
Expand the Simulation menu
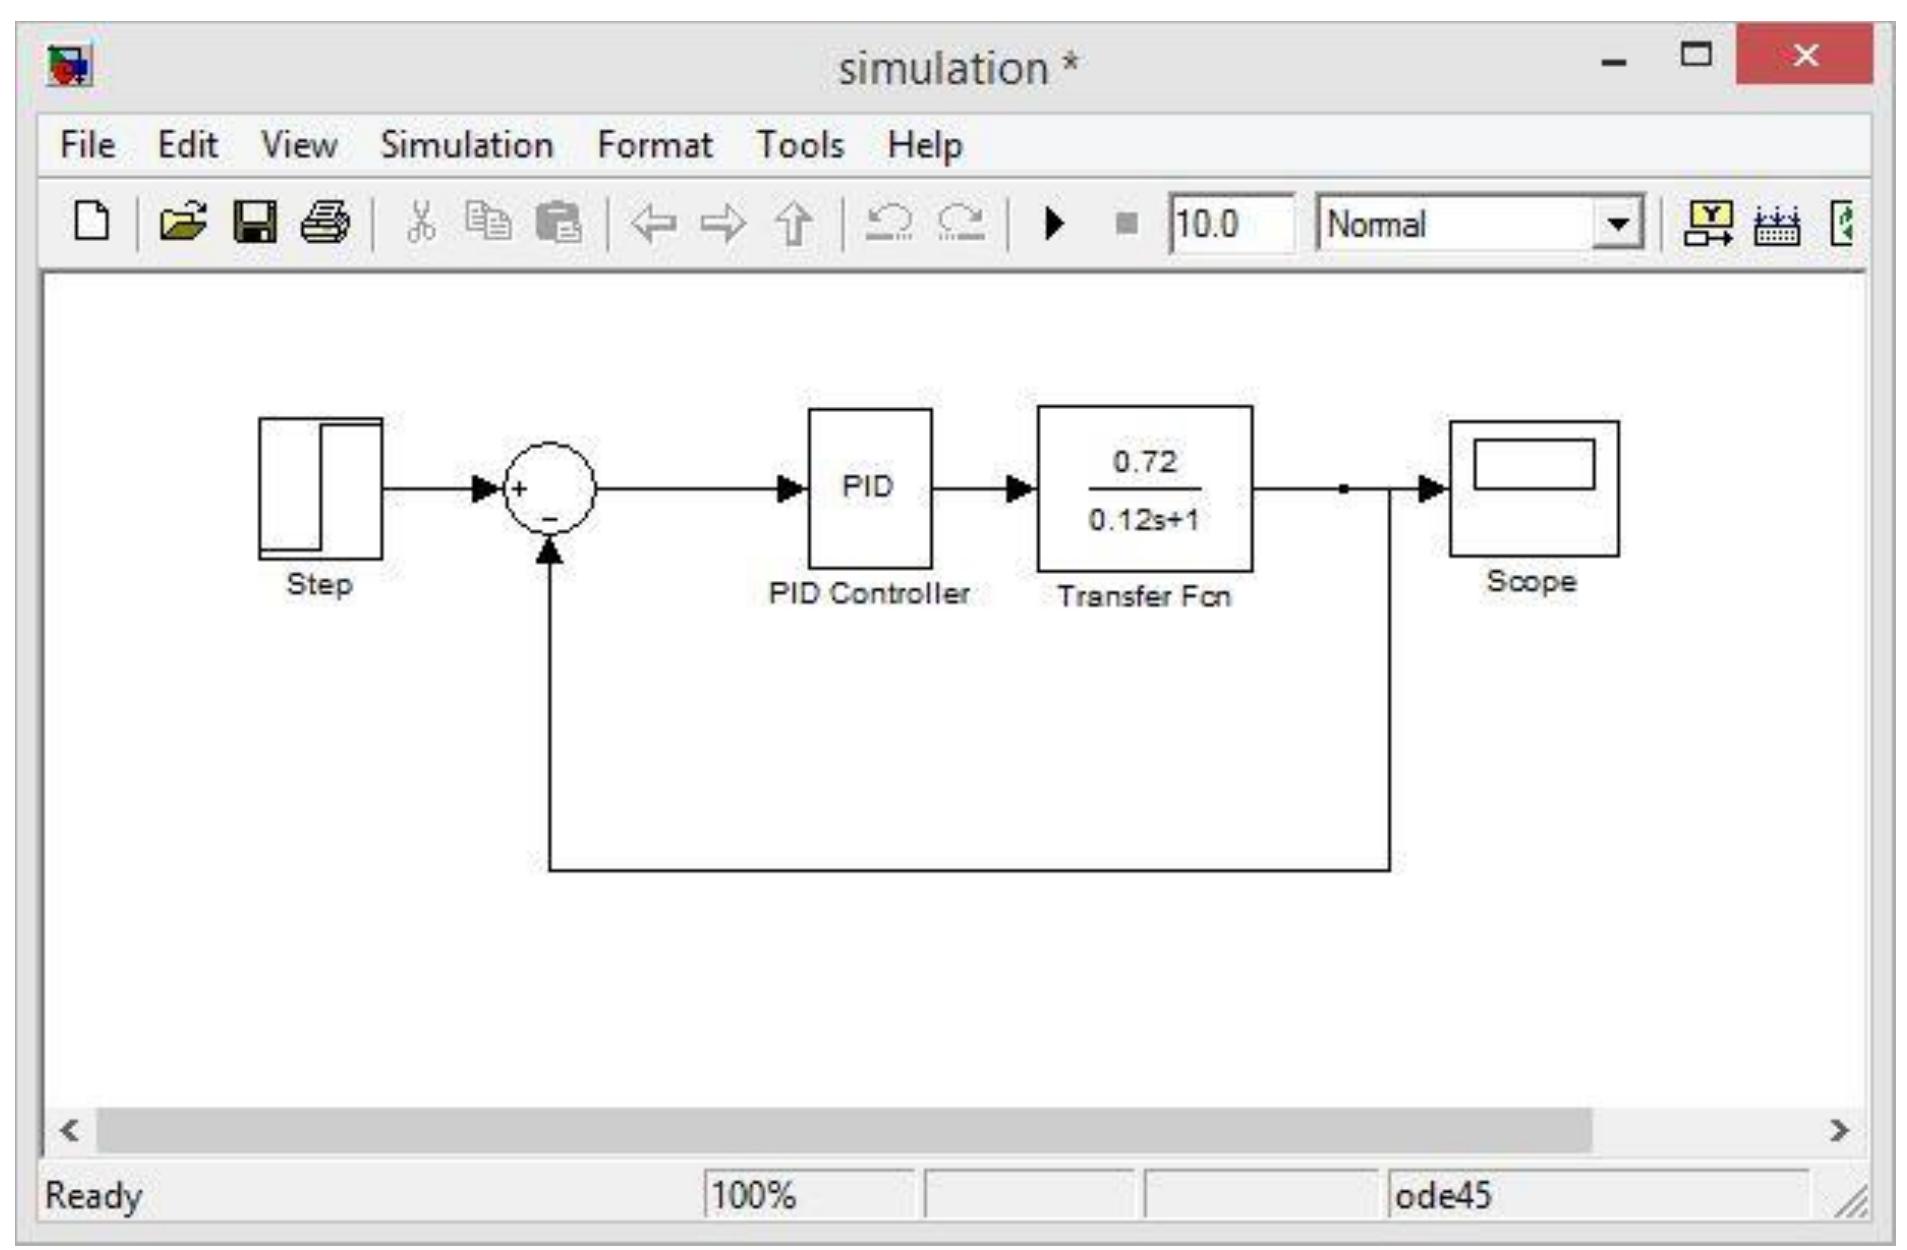coord(465,144)
